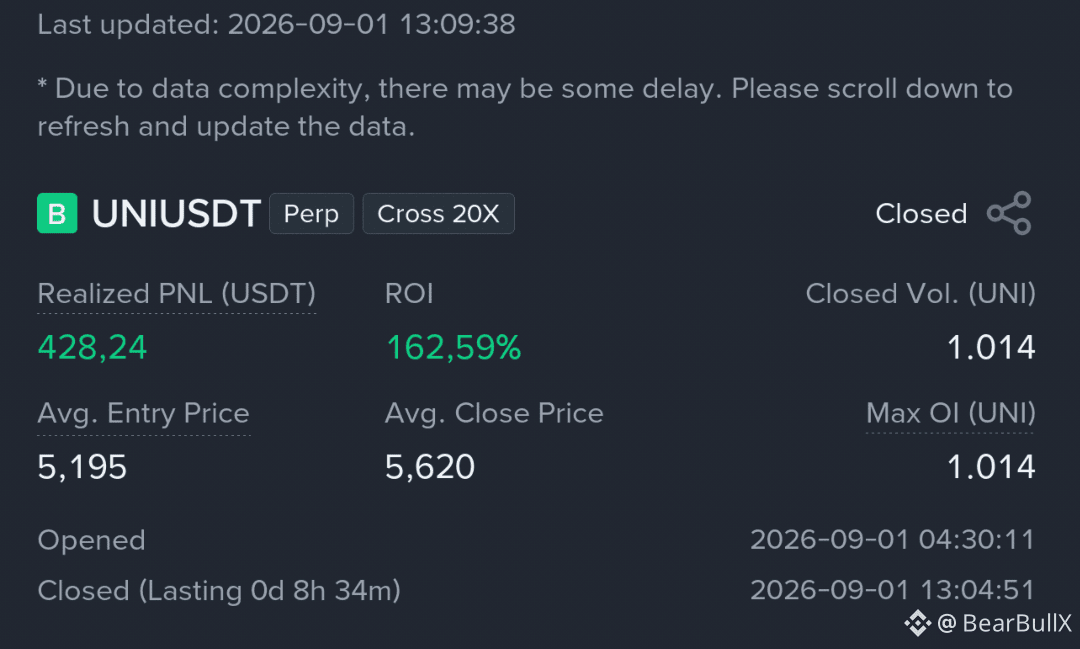Click the Binance logo watermark icon
1080x649 pixels.
pos(917,623)
